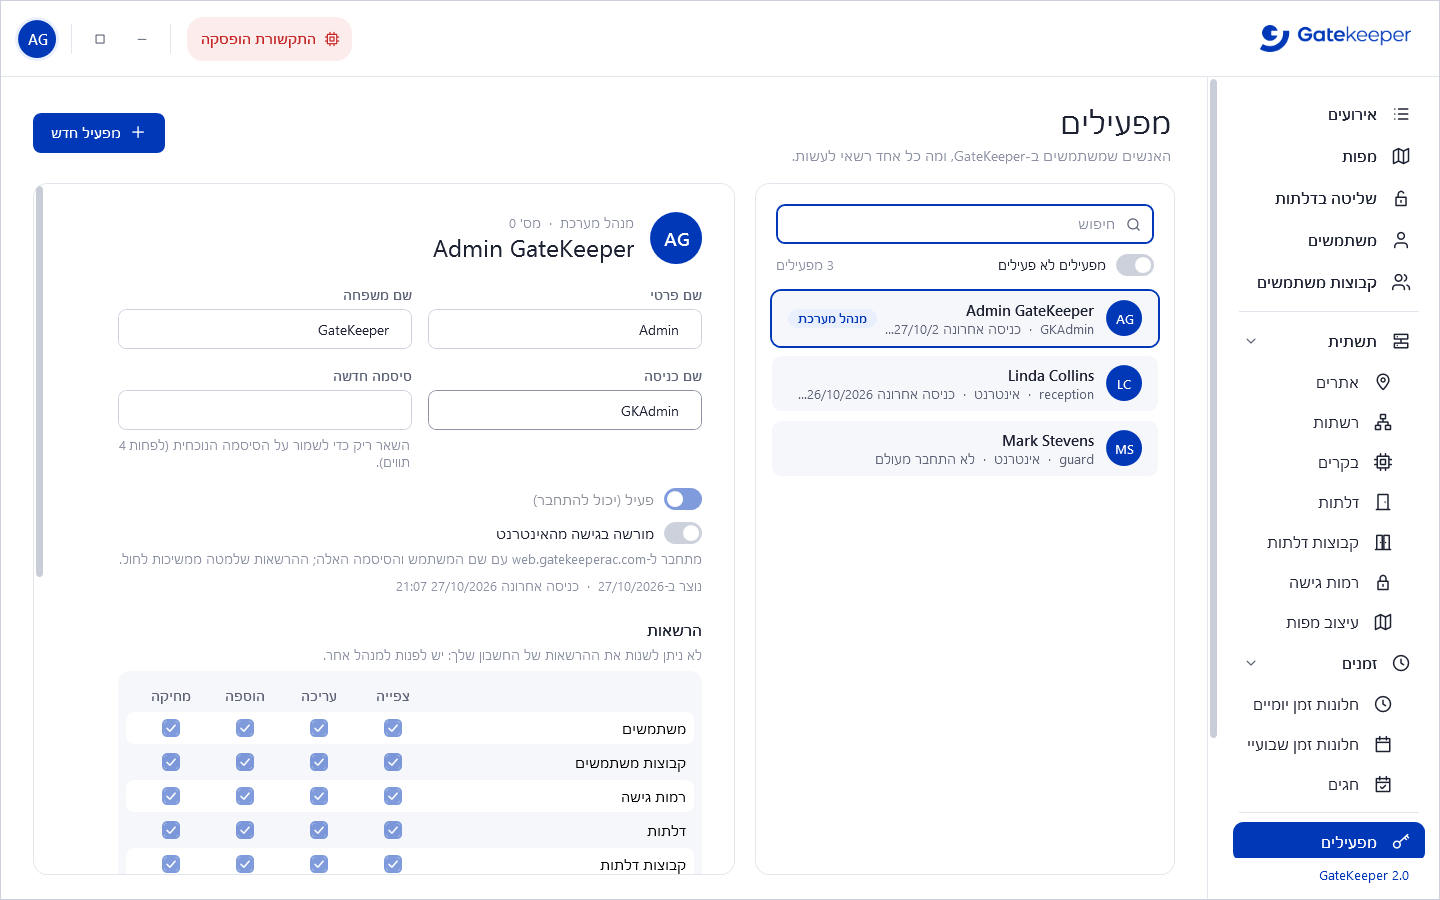The height and width of the screenshot is (900, 1440).
Task: Click the מפעיל חדש button
Action: click(99, 133)
